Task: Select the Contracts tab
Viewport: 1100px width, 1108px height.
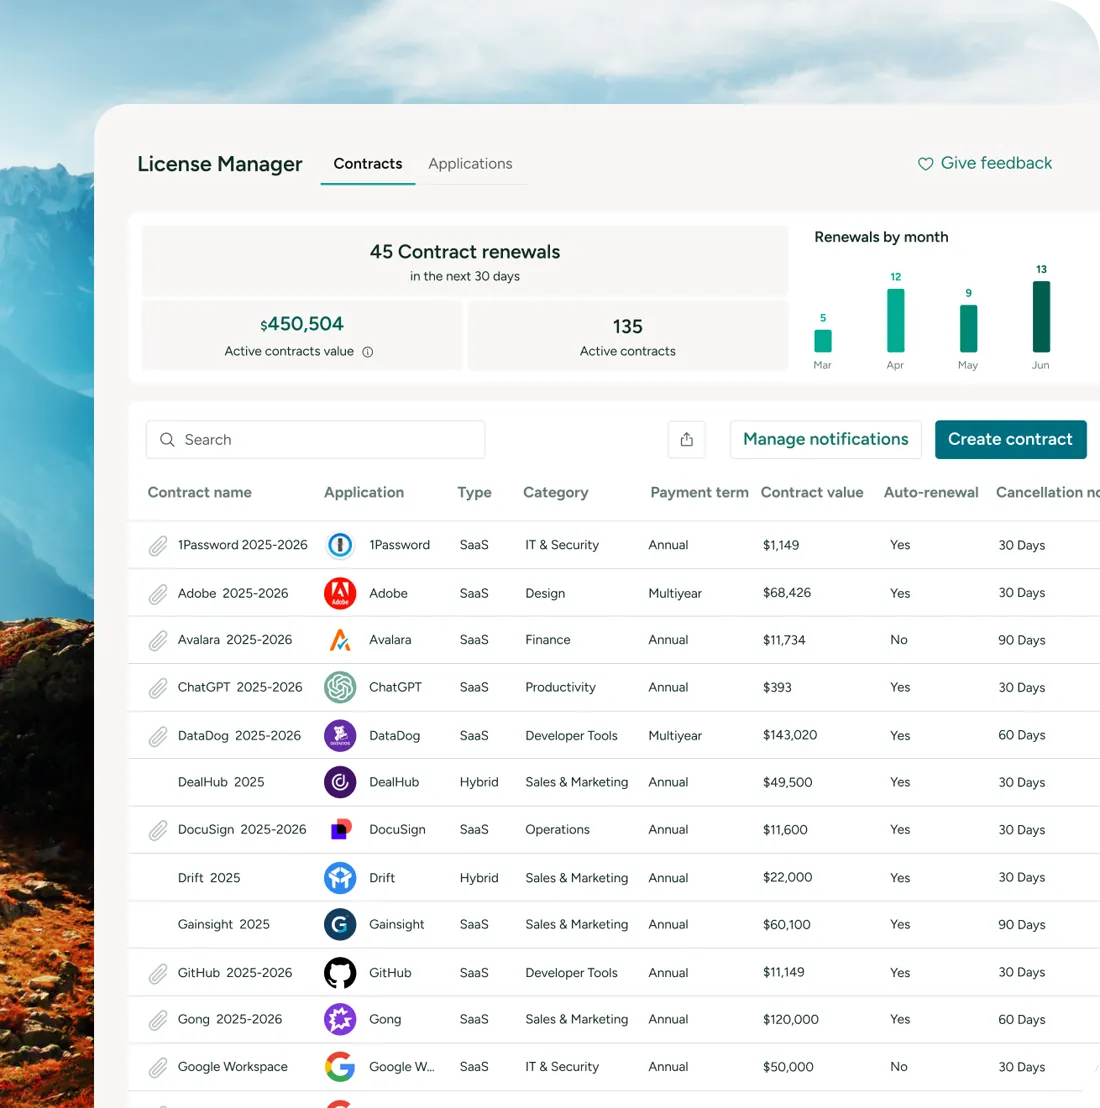Action: (x=368, y=164)
